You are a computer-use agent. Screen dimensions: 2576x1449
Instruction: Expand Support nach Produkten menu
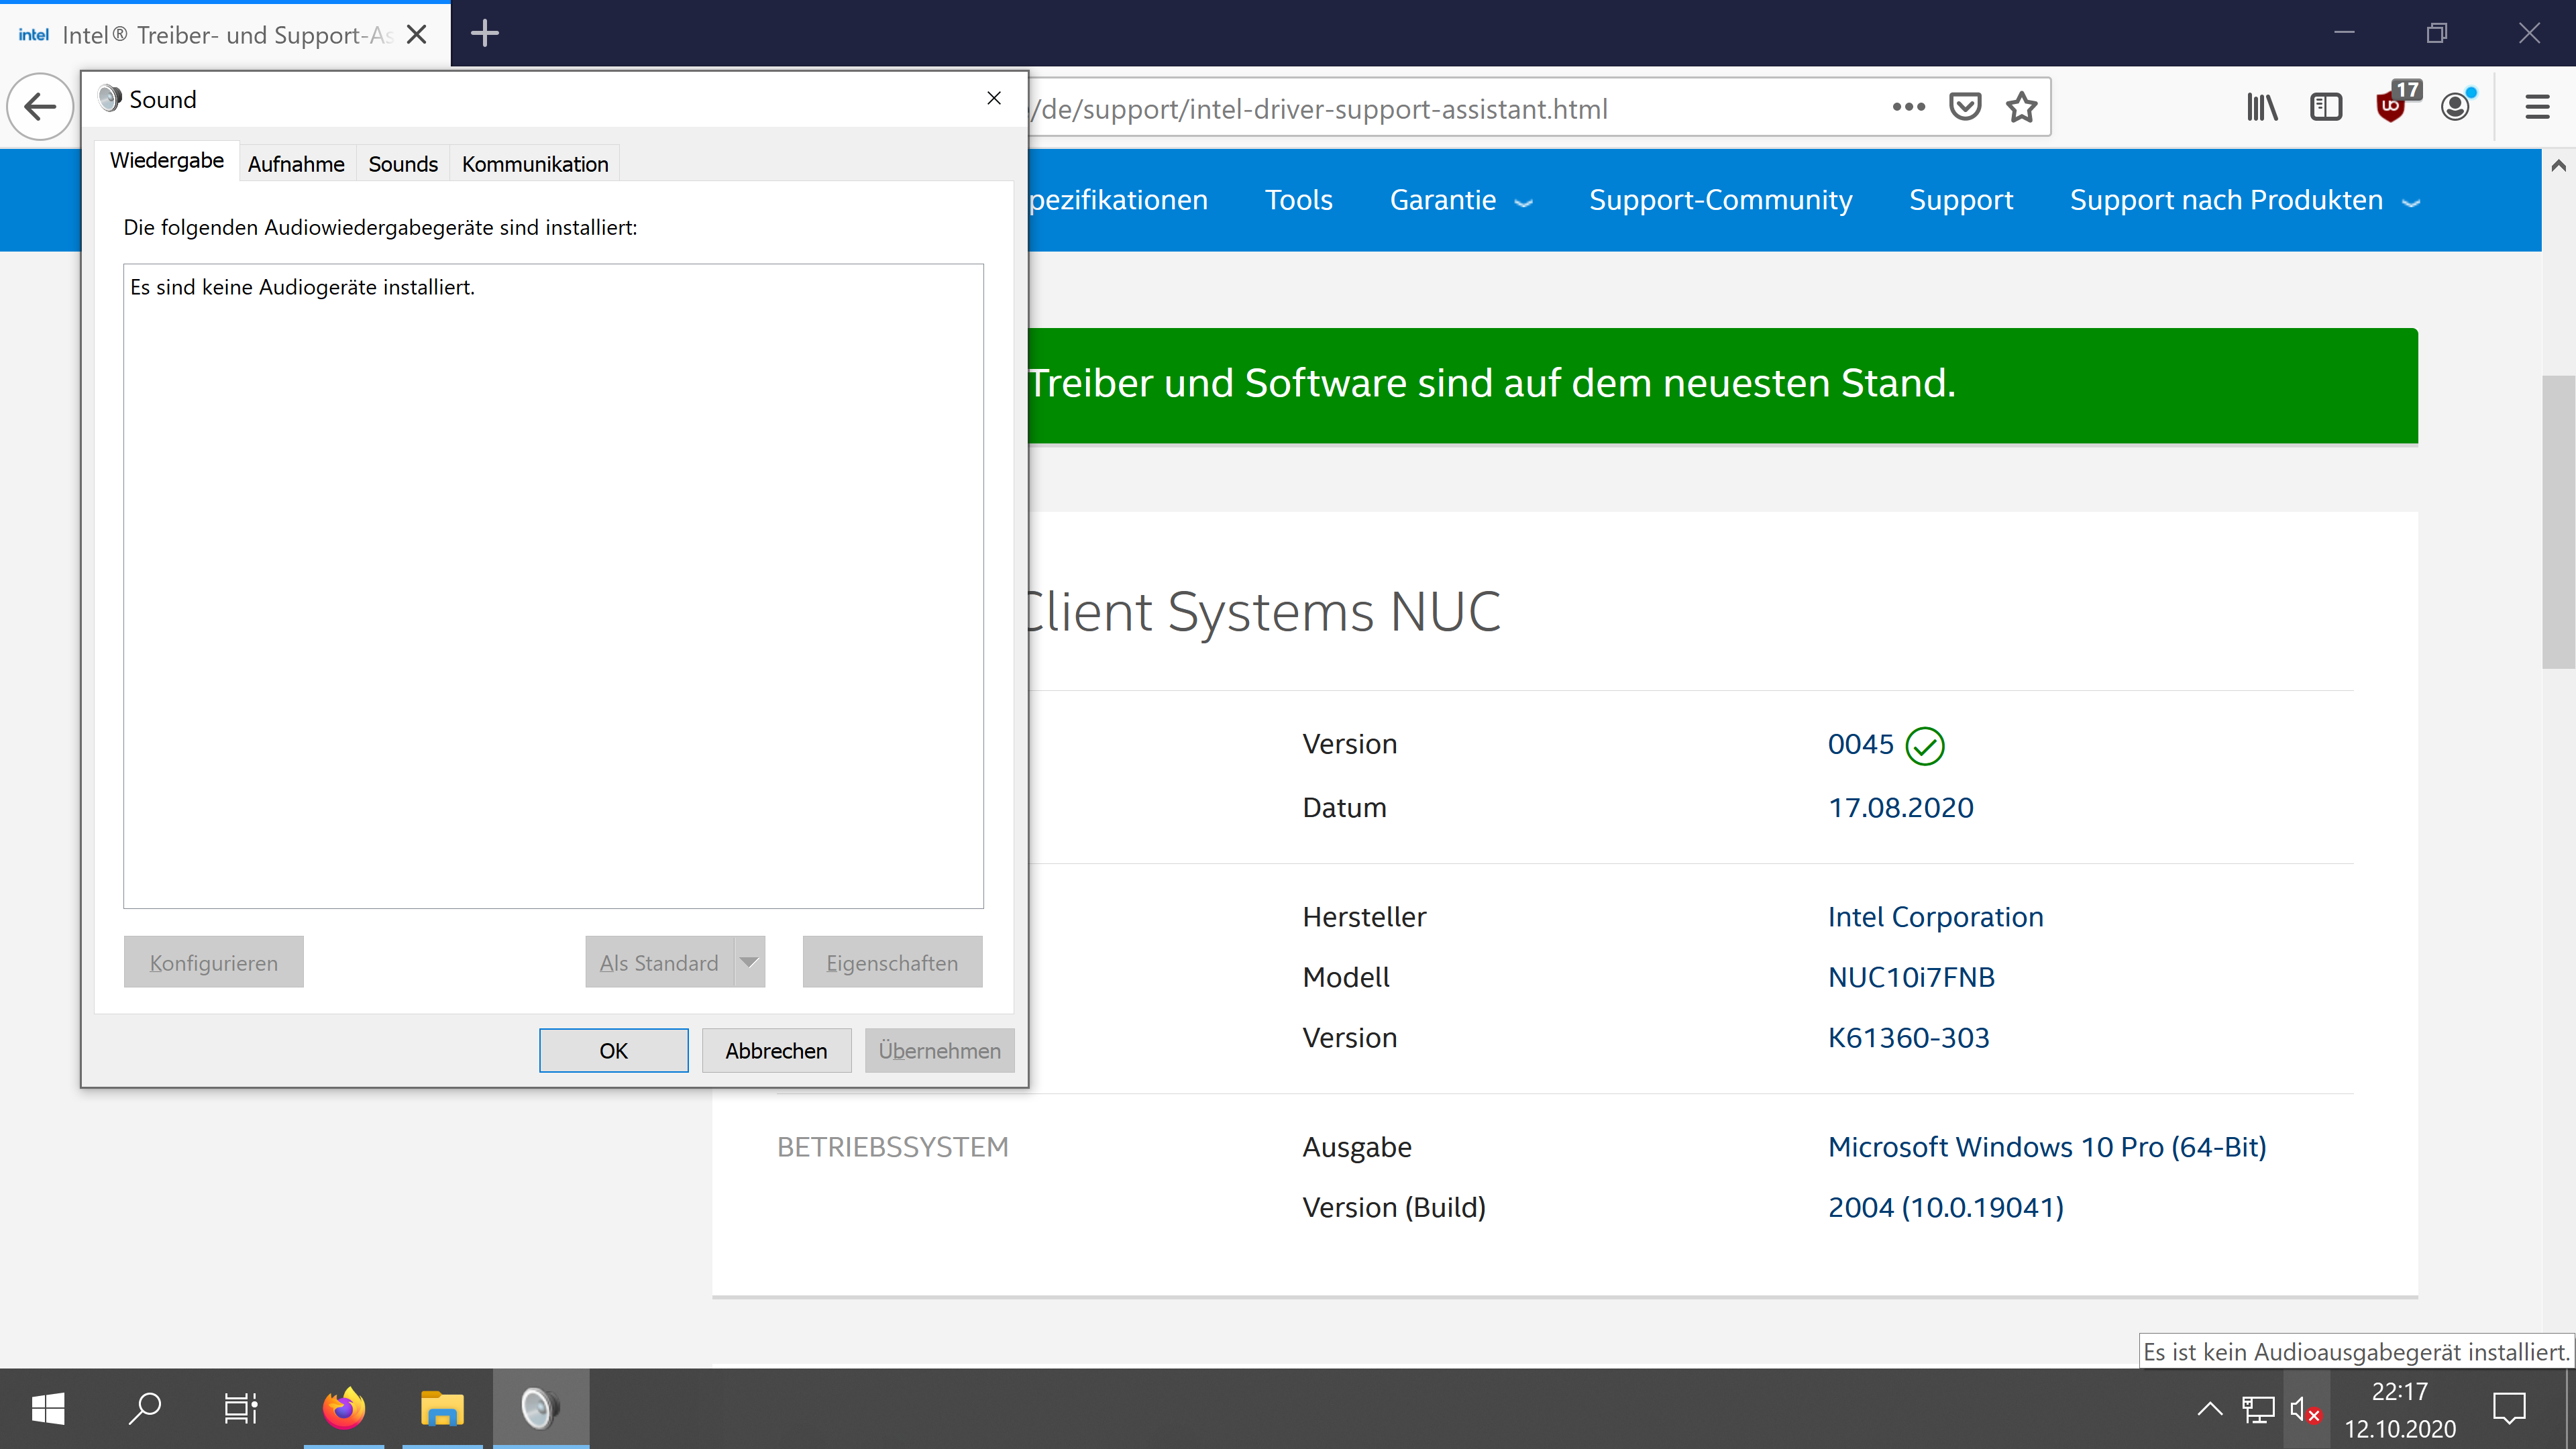click(2243, 200)
